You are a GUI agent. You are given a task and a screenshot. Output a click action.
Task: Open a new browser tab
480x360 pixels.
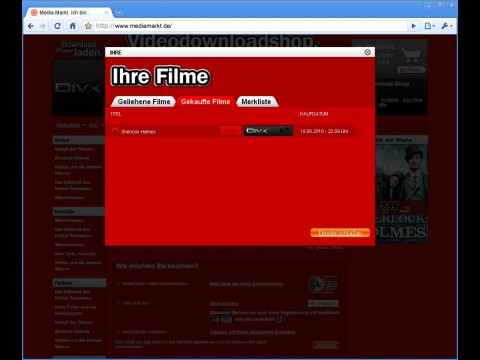click(x=119, y=13)
